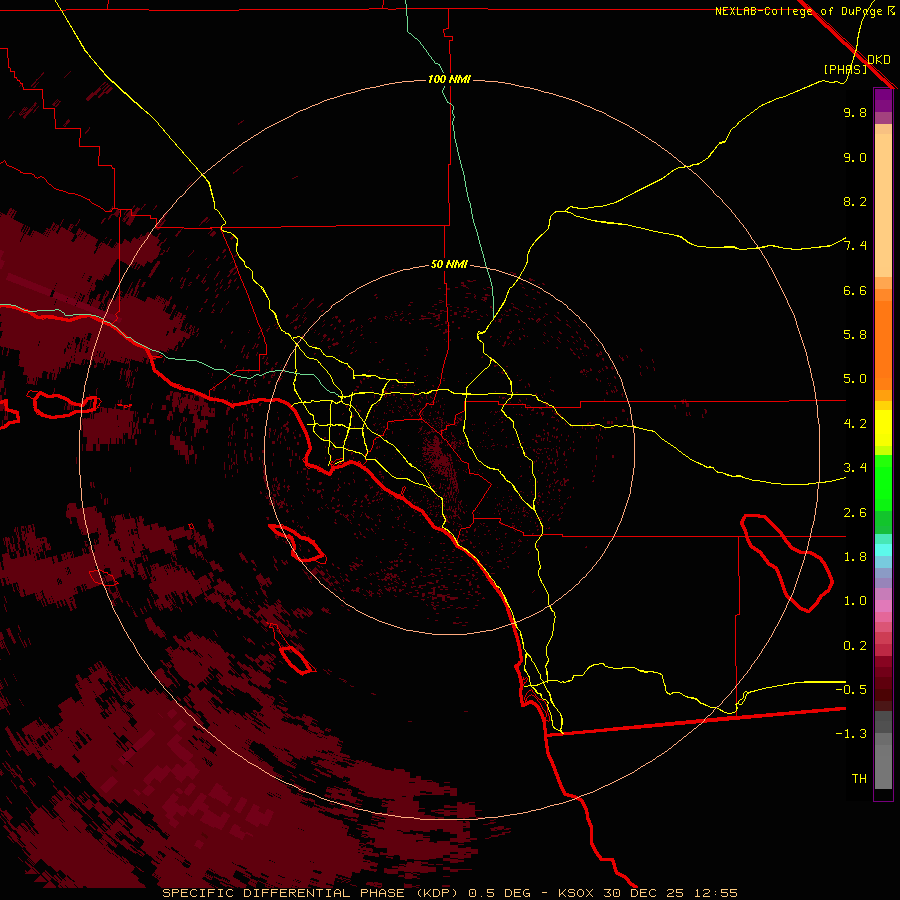The height and width of the screenshot is (900, 900).
Task: Click the 5.0 value on color scale
Action: point(855,379)
